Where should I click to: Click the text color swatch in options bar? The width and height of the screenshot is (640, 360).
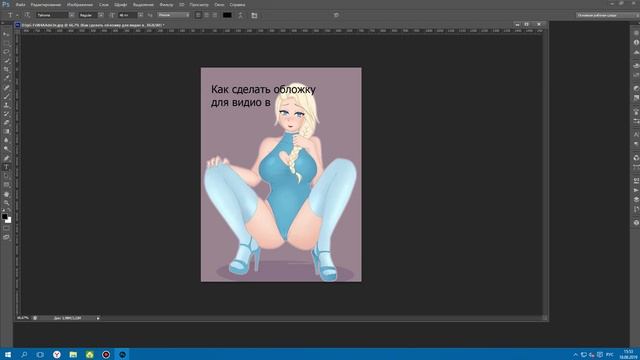tap(227, 15)
